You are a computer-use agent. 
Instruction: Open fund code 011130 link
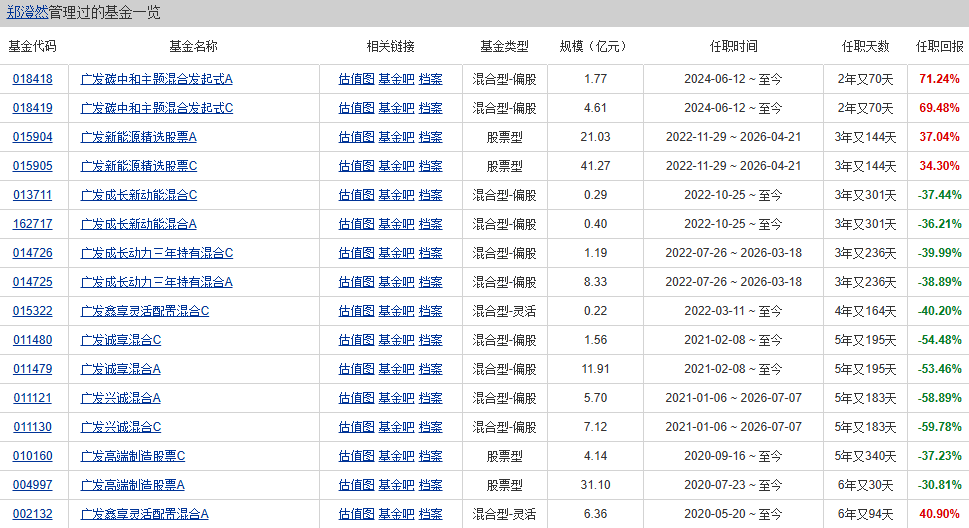tap(33, 428)
